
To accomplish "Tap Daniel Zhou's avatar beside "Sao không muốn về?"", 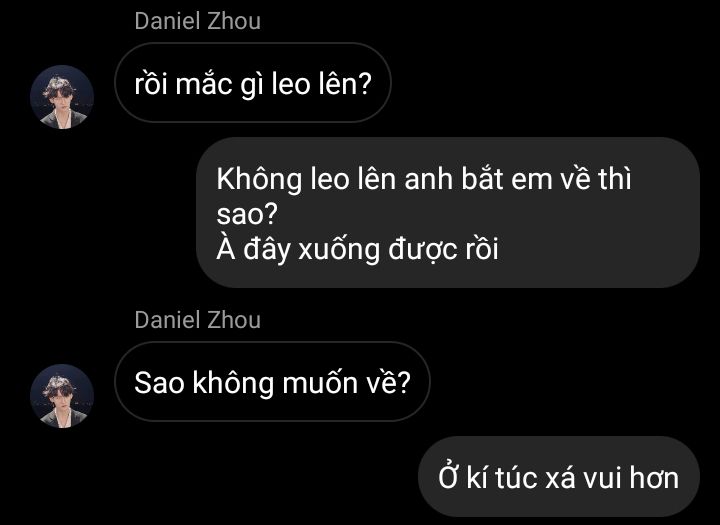I will [62, 396].
